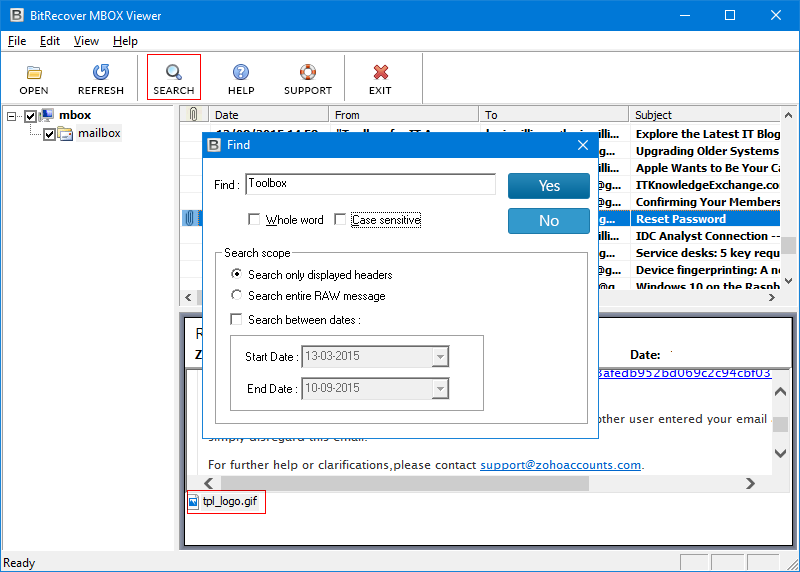Image resolution: width=800 pixels, height=572 pixels.
Task: Select the Confirming Your Members email
Action: pyautogui.click(x=707, y=202)
